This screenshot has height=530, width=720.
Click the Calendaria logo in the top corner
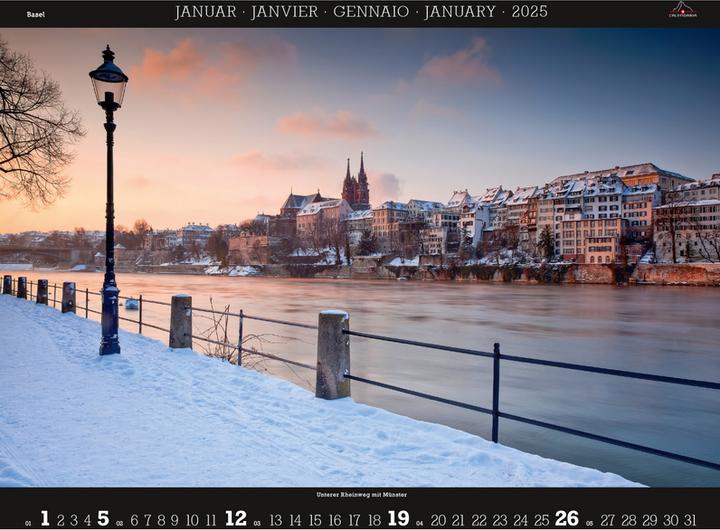[x=682, y=10]
